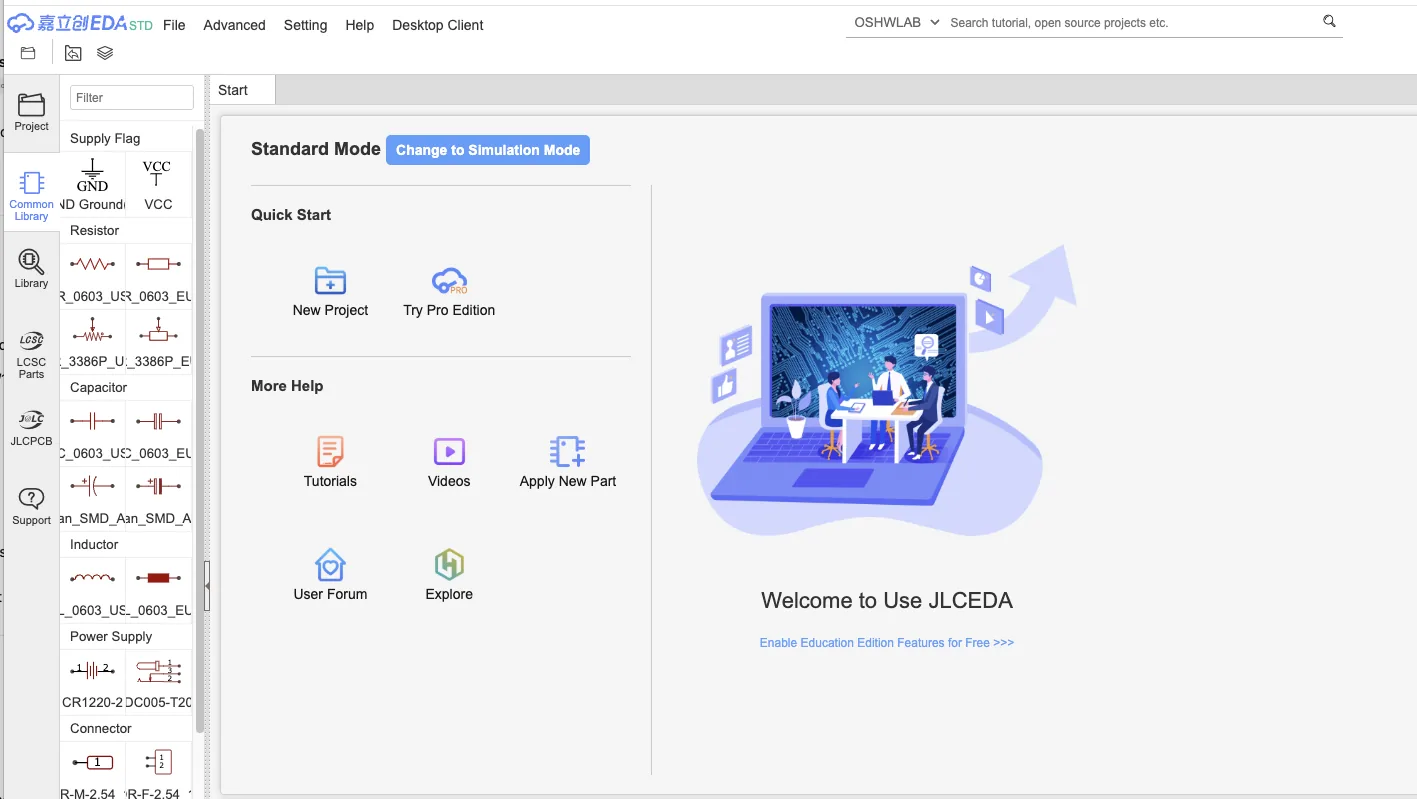Select the VCC supply flag symbol
This screenshot has height=799, width=1417.
pos(157,178)
